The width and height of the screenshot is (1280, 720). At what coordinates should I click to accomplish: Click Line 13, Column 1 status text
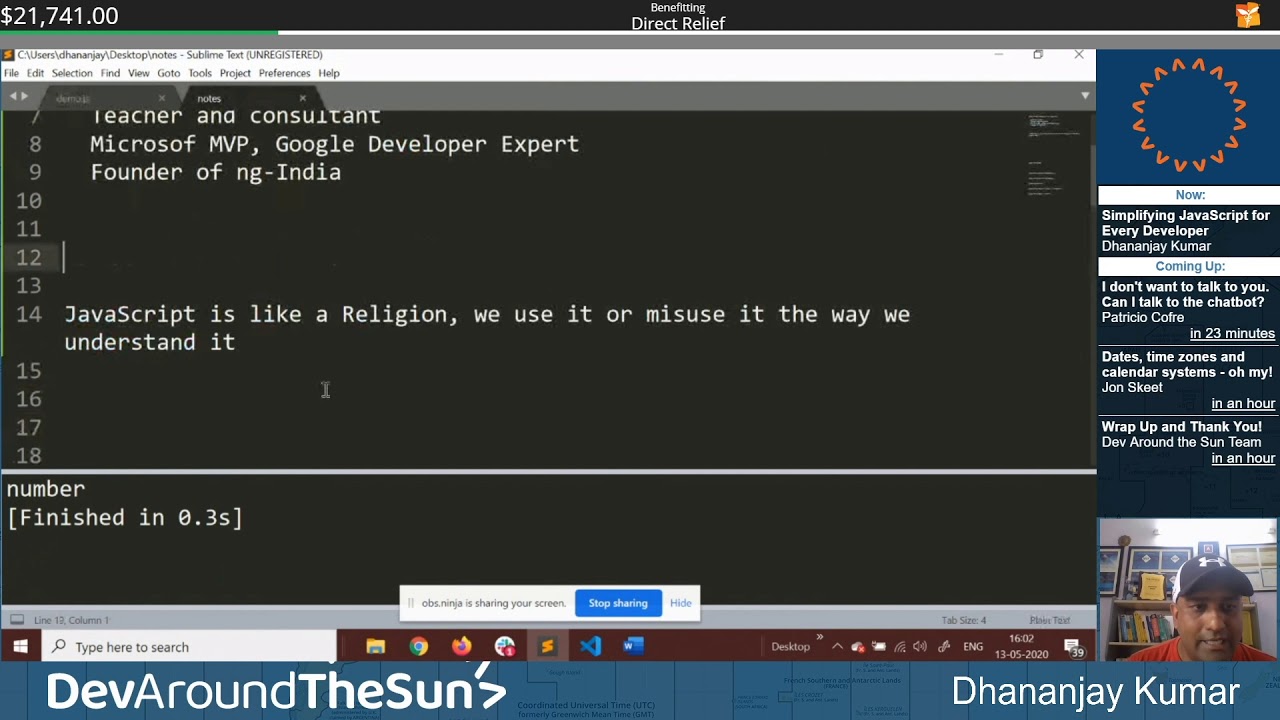(x=71, y=620)
